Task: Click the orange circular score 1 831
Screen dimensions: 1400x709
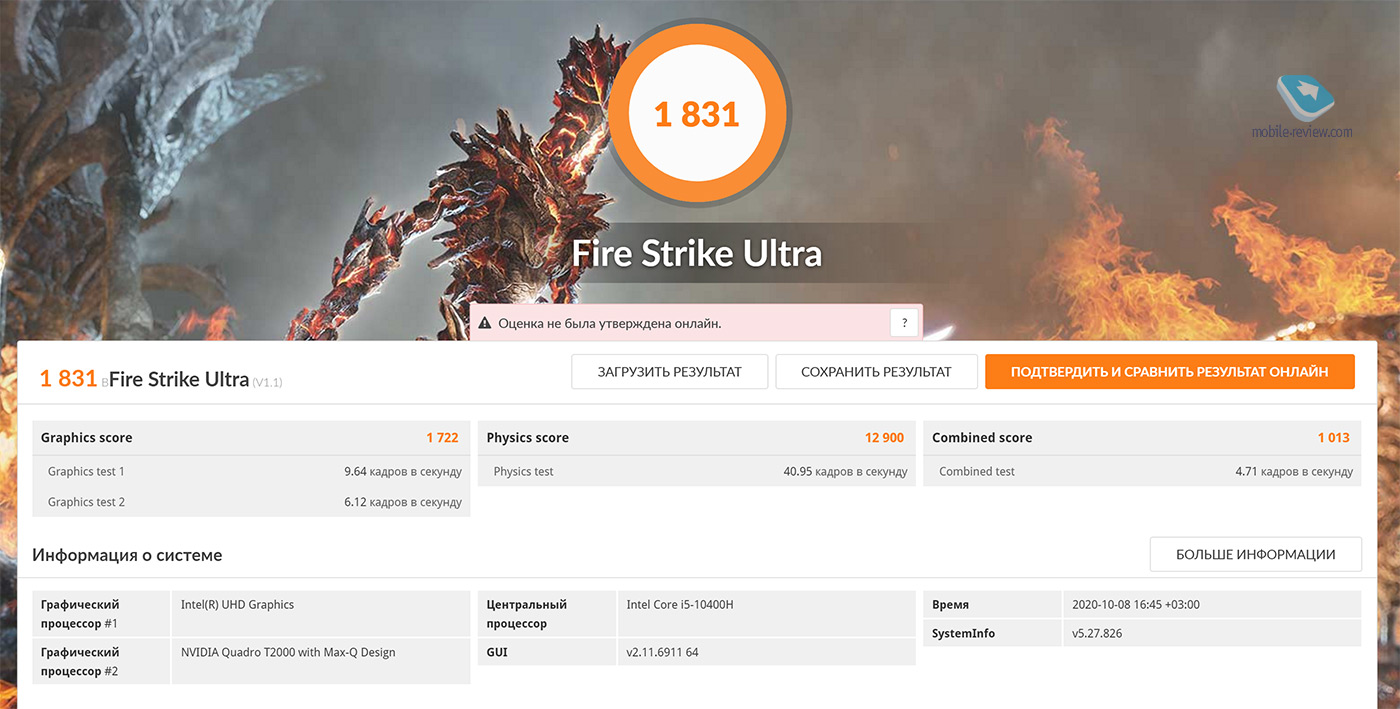Action: [x=697, y=114]
